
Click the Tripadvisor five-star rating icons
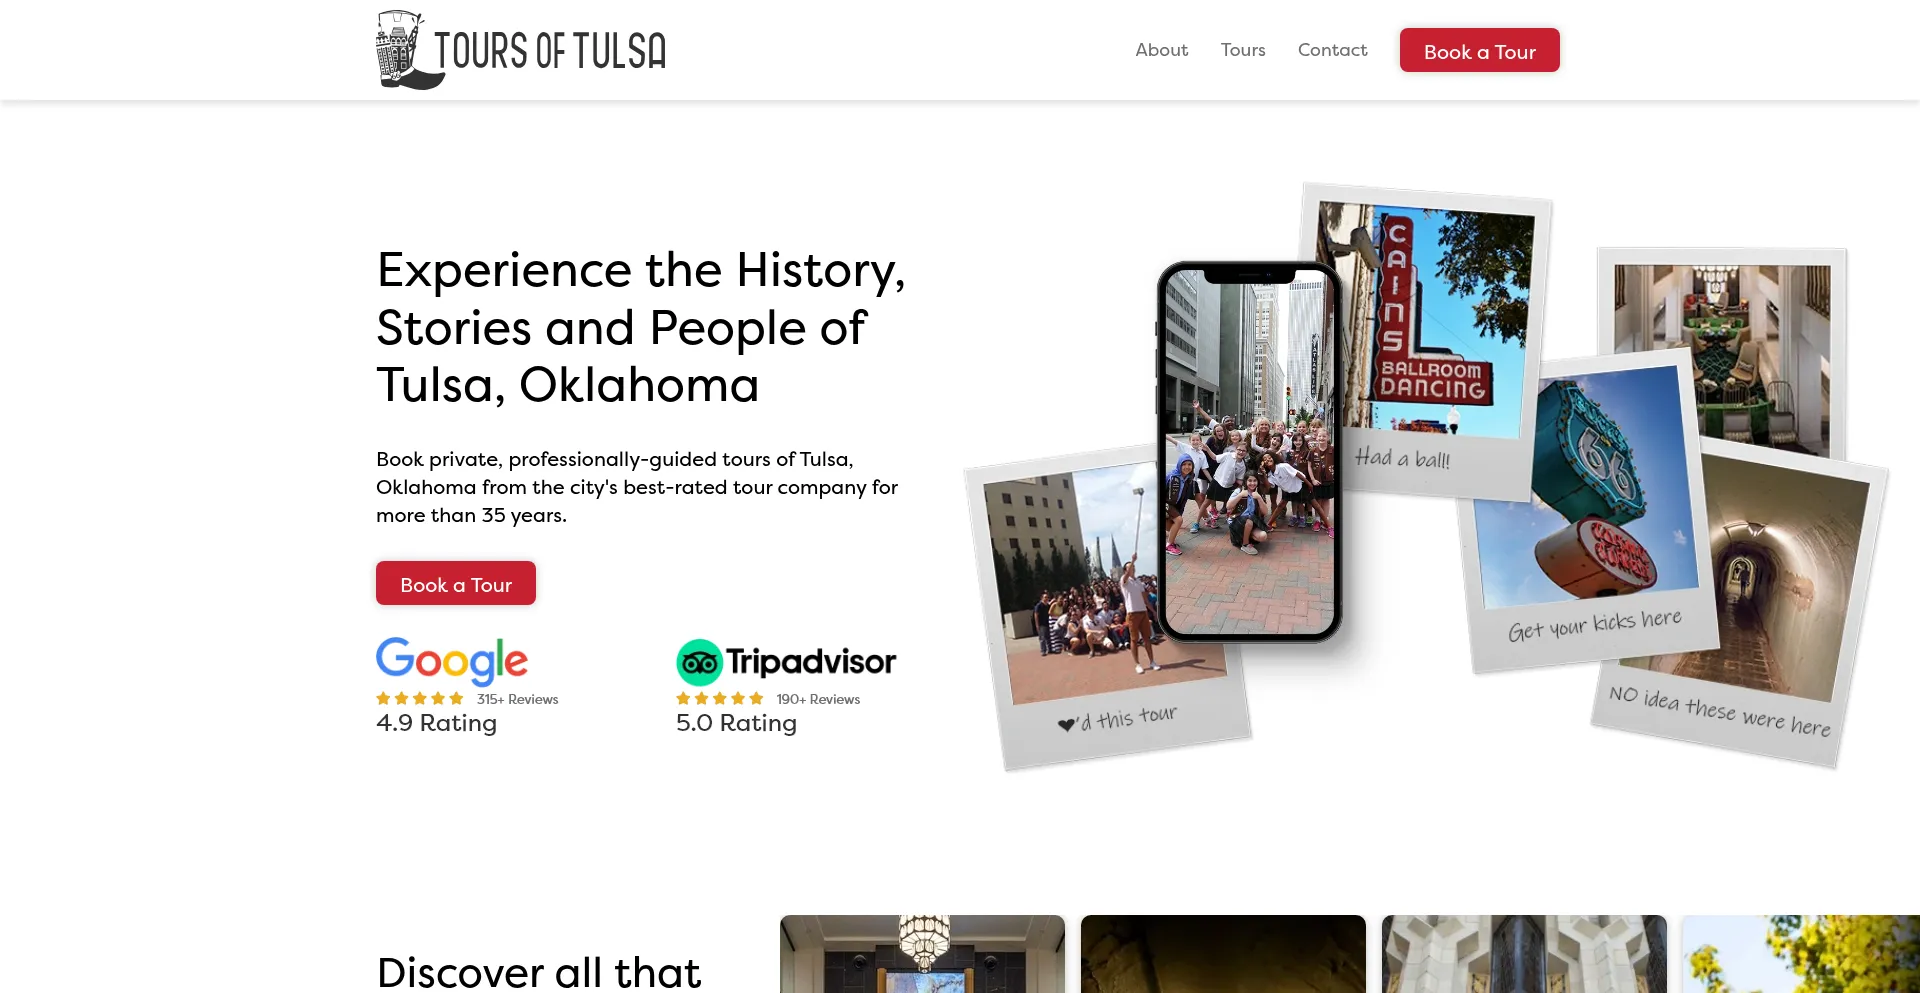point(720,699)
